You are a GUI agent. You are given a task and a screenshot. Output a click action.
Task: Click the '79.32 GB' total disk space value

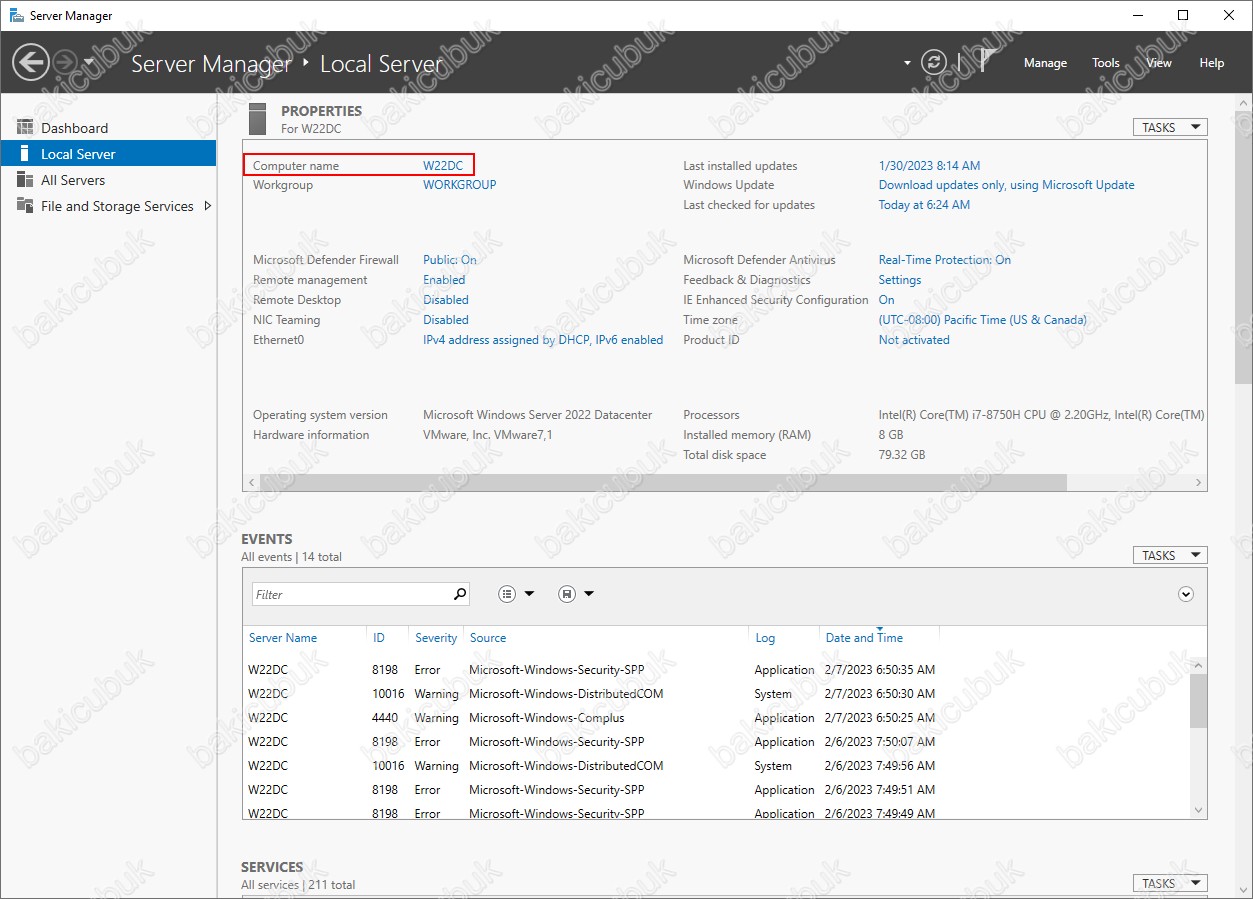[902, 455]
